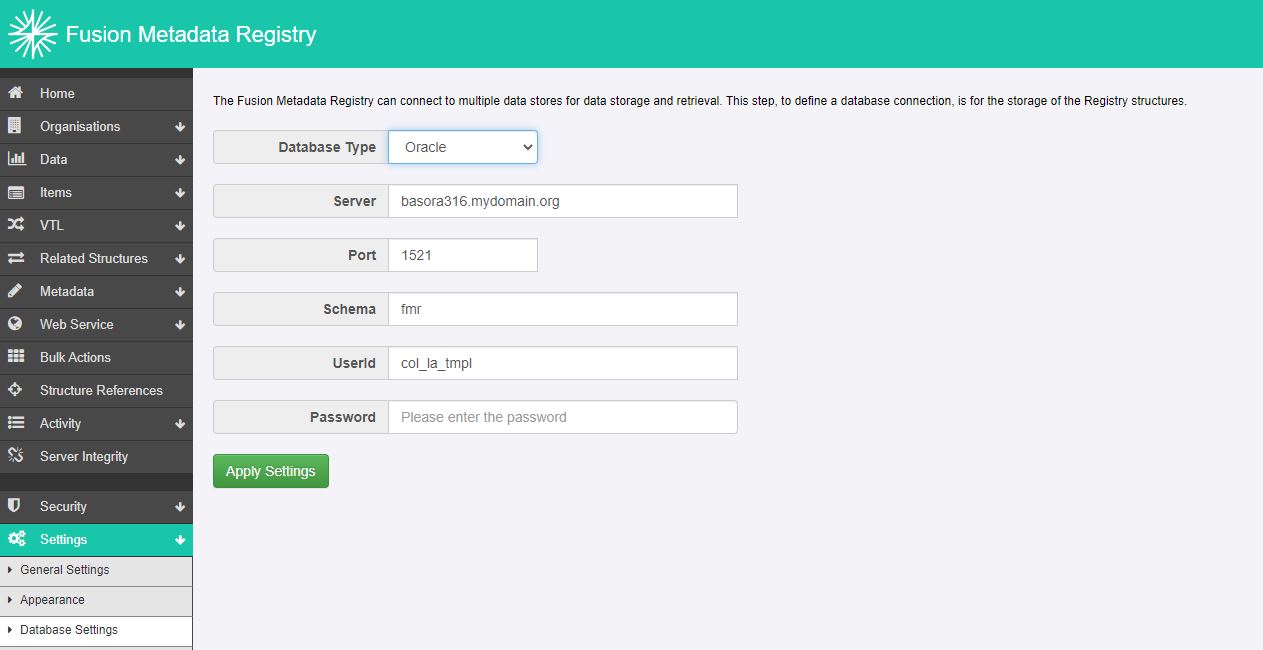Open the Database Type dropdown
This screenshot has width=1263, height=650.
tap(462, 147)
